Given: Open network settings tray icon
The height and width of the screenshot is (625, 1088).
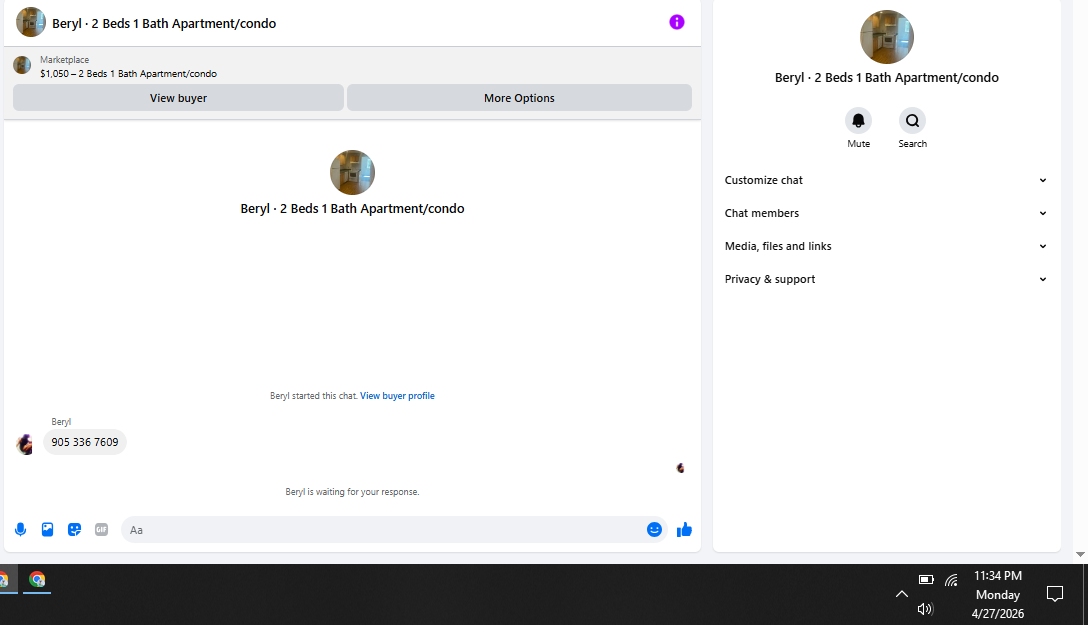Looking at the screenshot, I should click(951, 579).
